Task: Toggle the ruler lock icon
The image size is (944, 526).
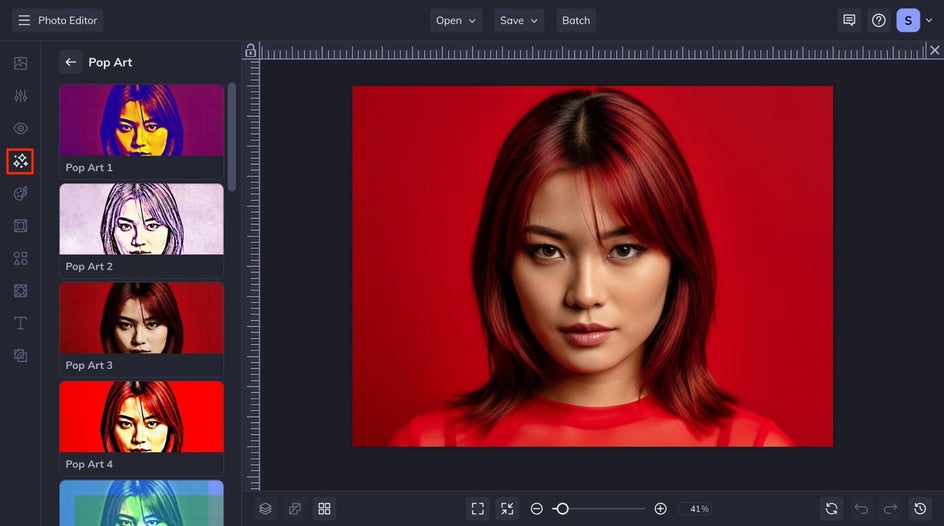Action: tap(250, 51)
